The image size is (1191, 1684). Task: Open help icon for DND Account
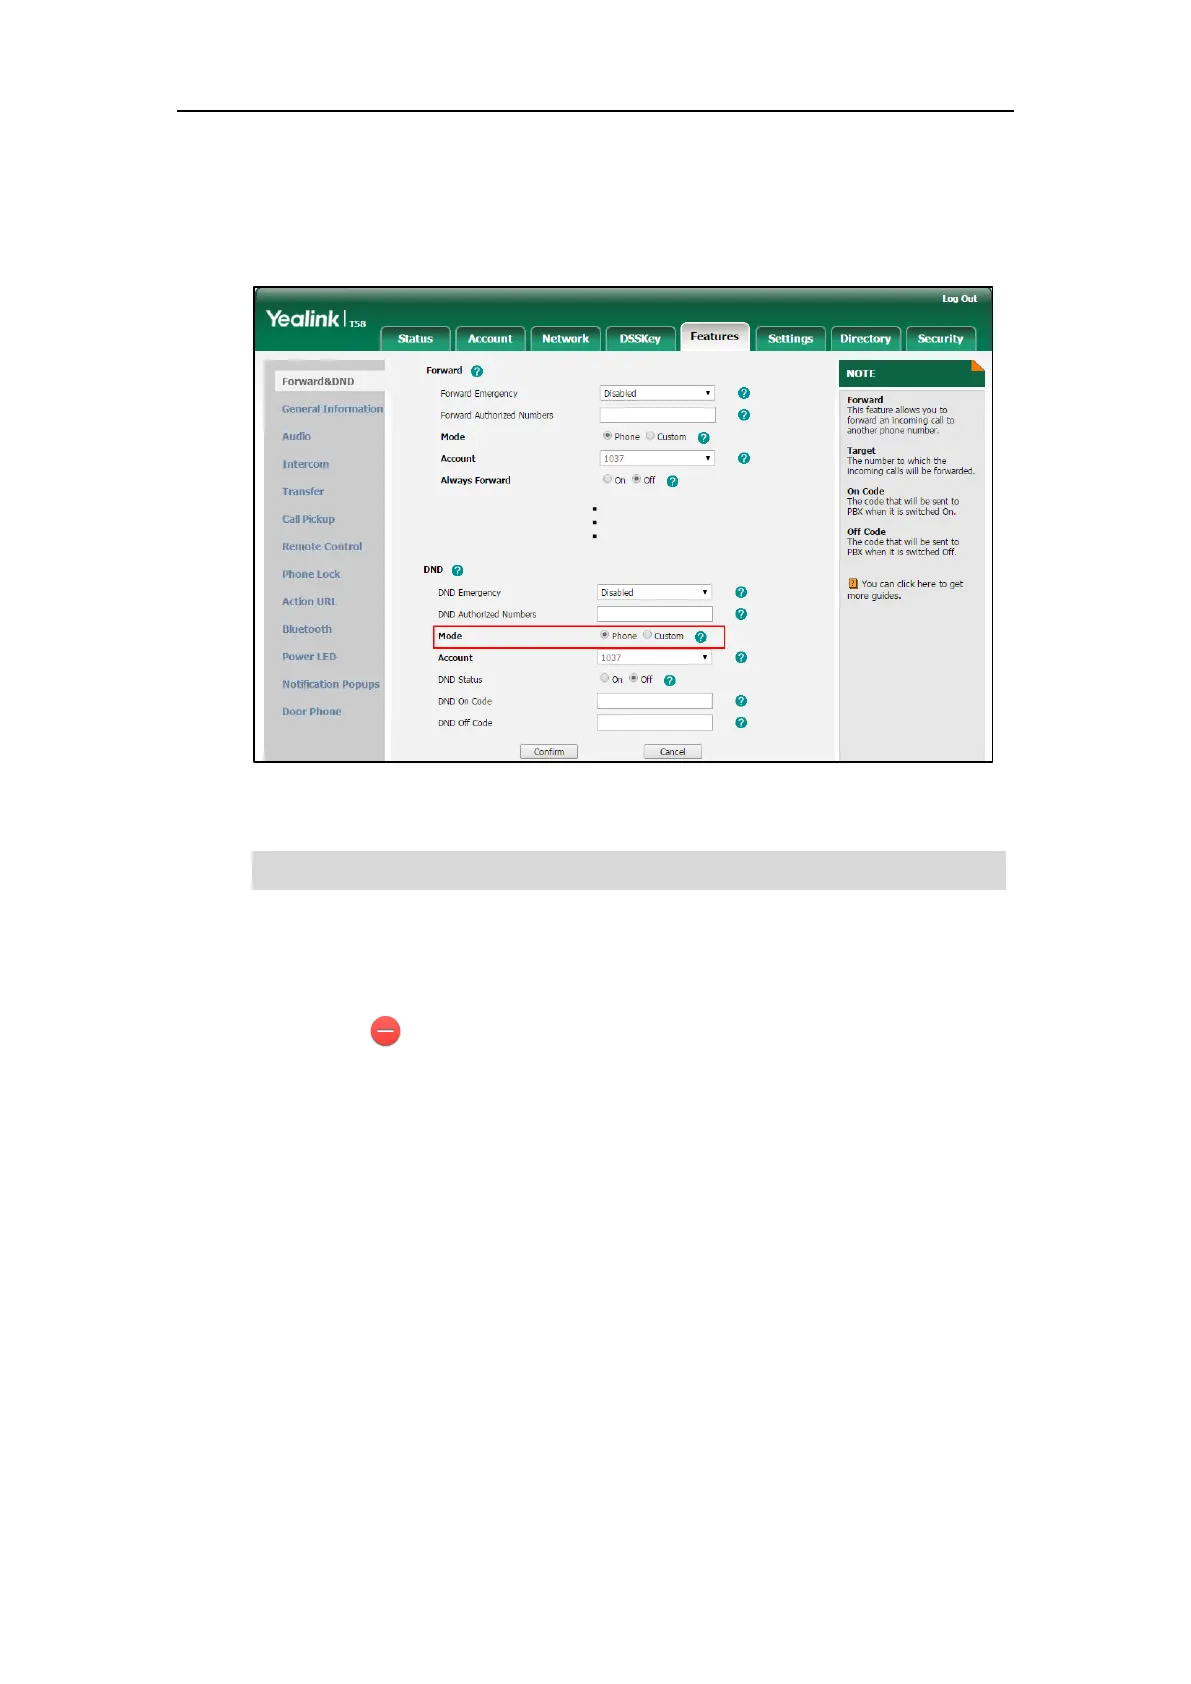(741, 658)
